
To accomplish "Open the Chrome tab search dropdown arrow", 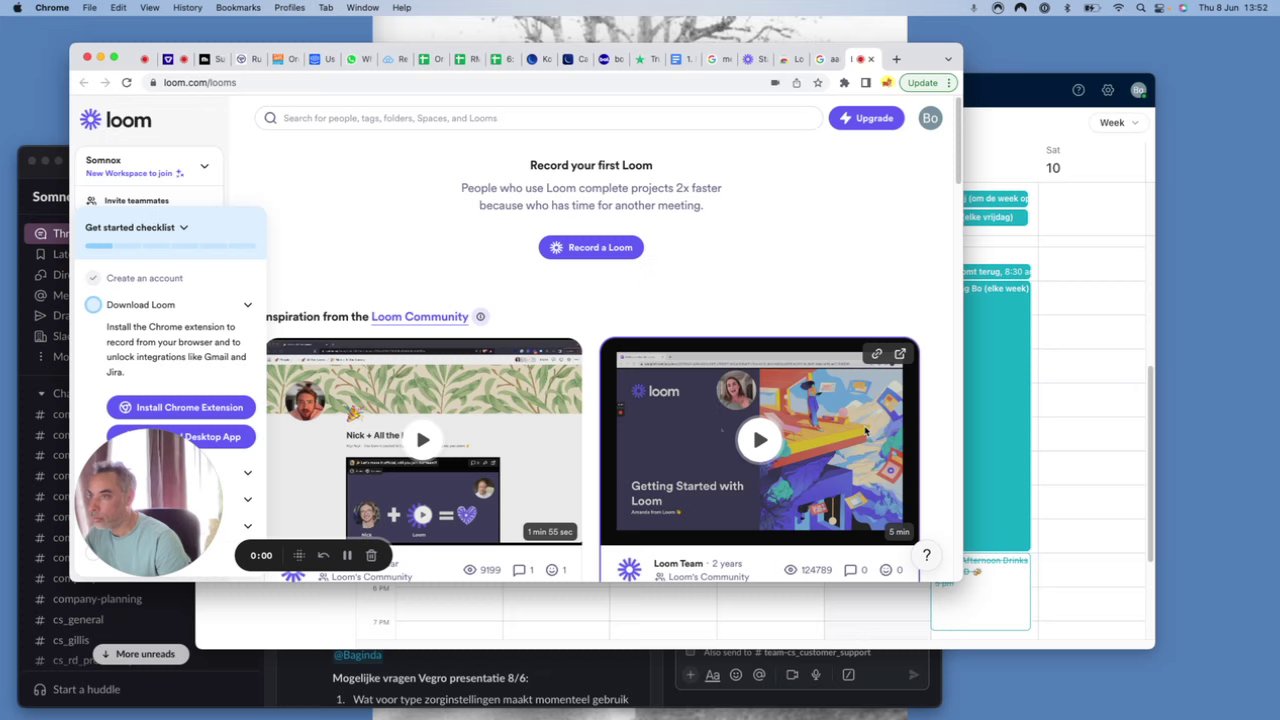I will coord(948,59).
